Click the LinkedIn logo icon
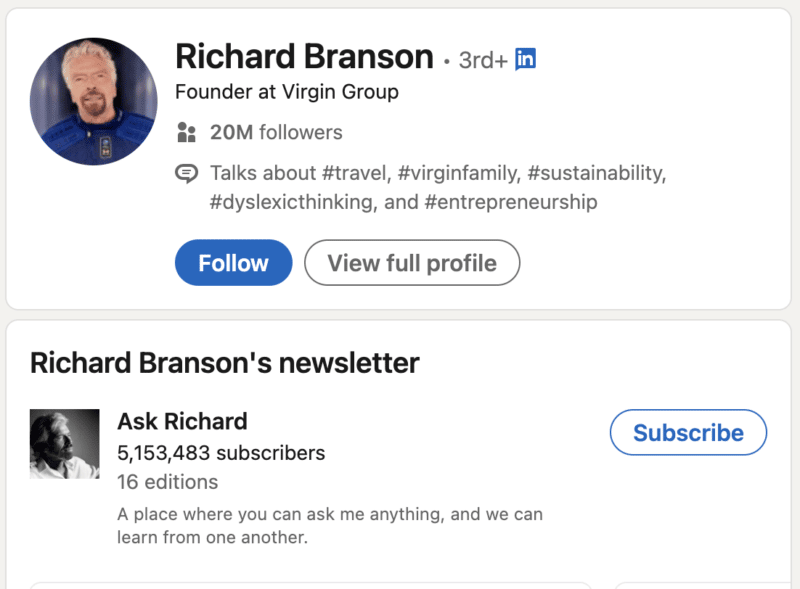The width and height of the screenshot is (800, 589). tap(524, 58)
